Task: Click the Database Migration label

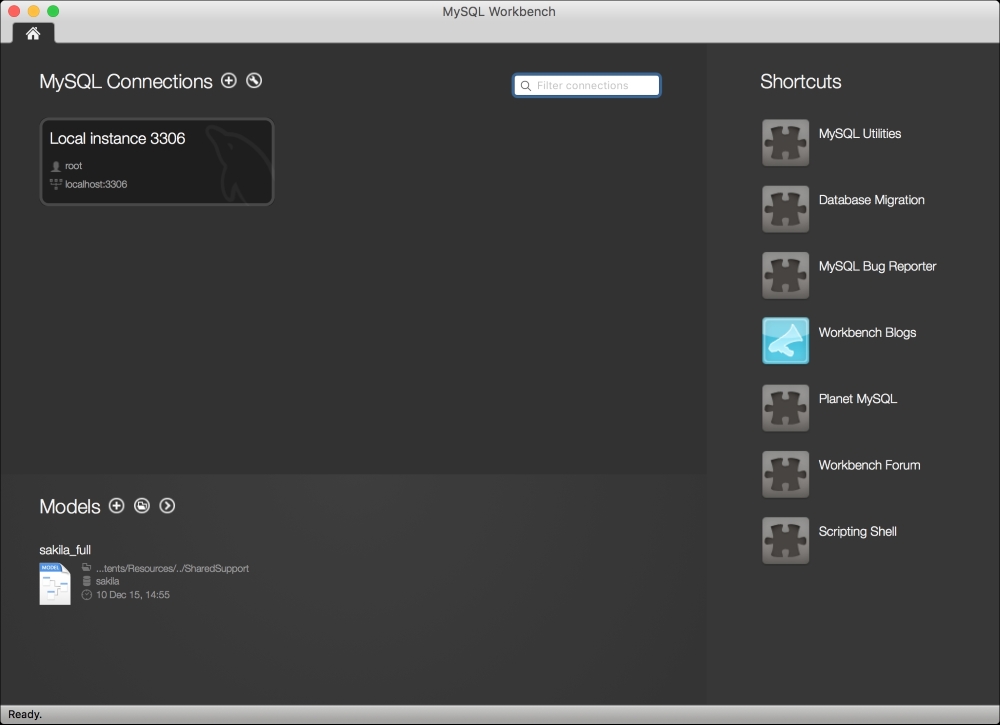Action: click(871, 200)
